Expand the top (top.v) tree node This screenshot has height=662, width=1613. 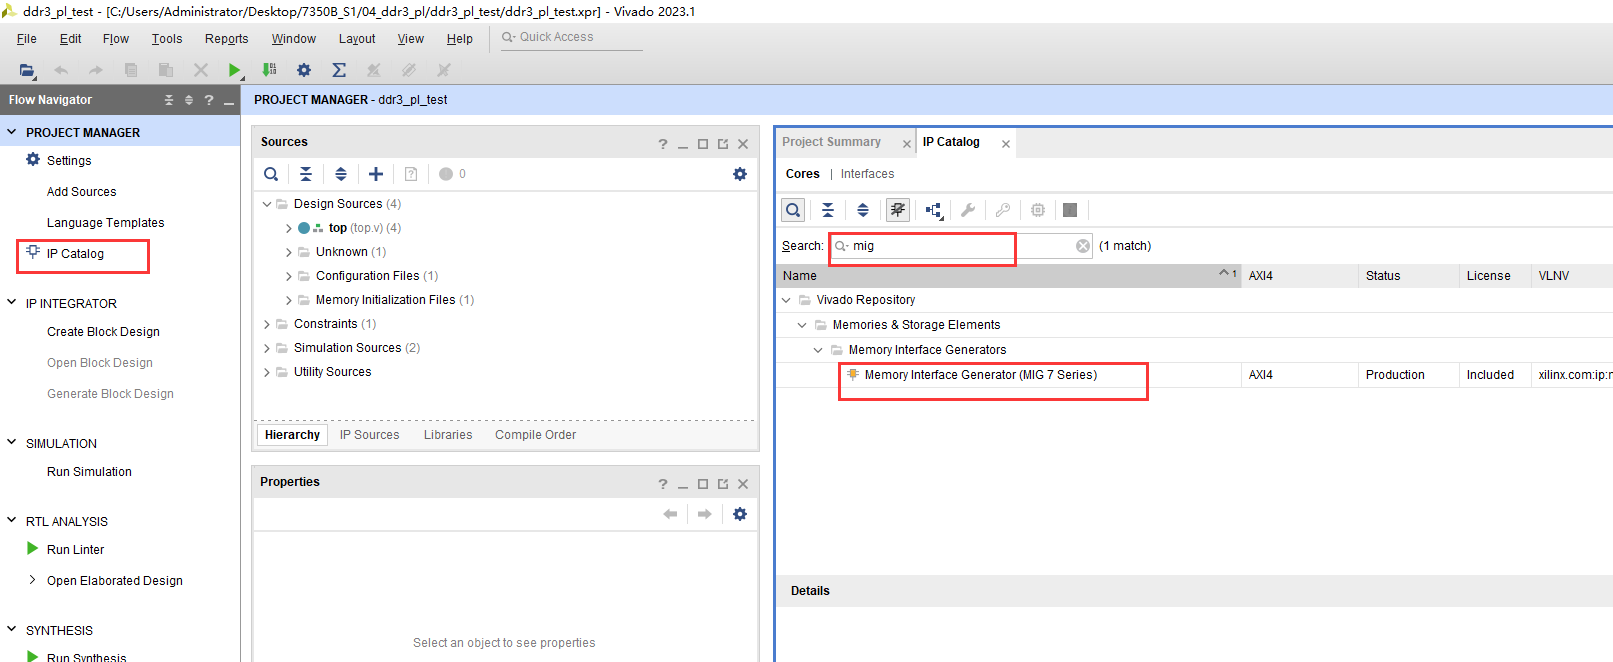tap(289, 228)
